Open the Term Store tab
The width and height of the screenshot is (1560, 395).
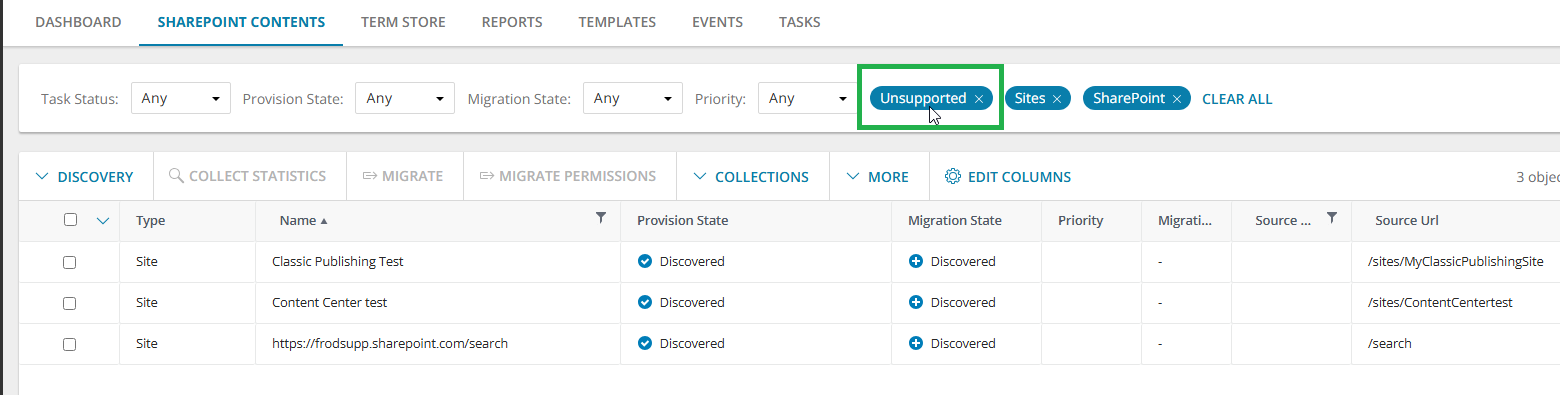coord(403,22)
